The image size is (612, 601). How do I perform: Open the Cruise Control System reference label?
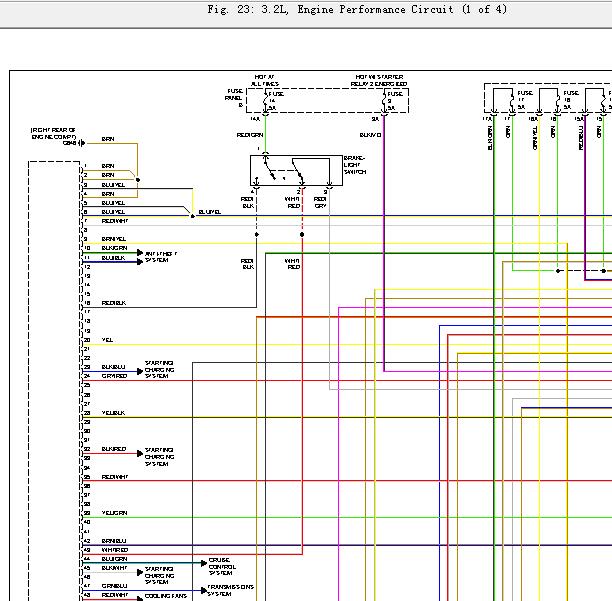coord(222,567)
